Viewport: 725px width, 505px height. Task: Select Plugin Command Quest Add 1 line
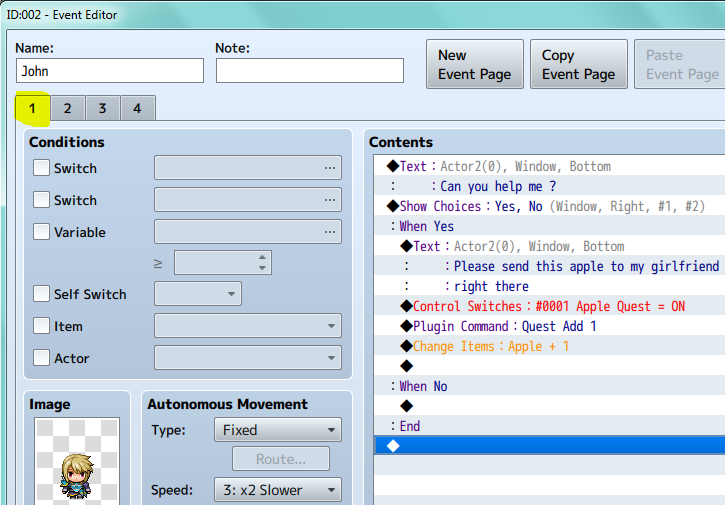coord(550,326)
